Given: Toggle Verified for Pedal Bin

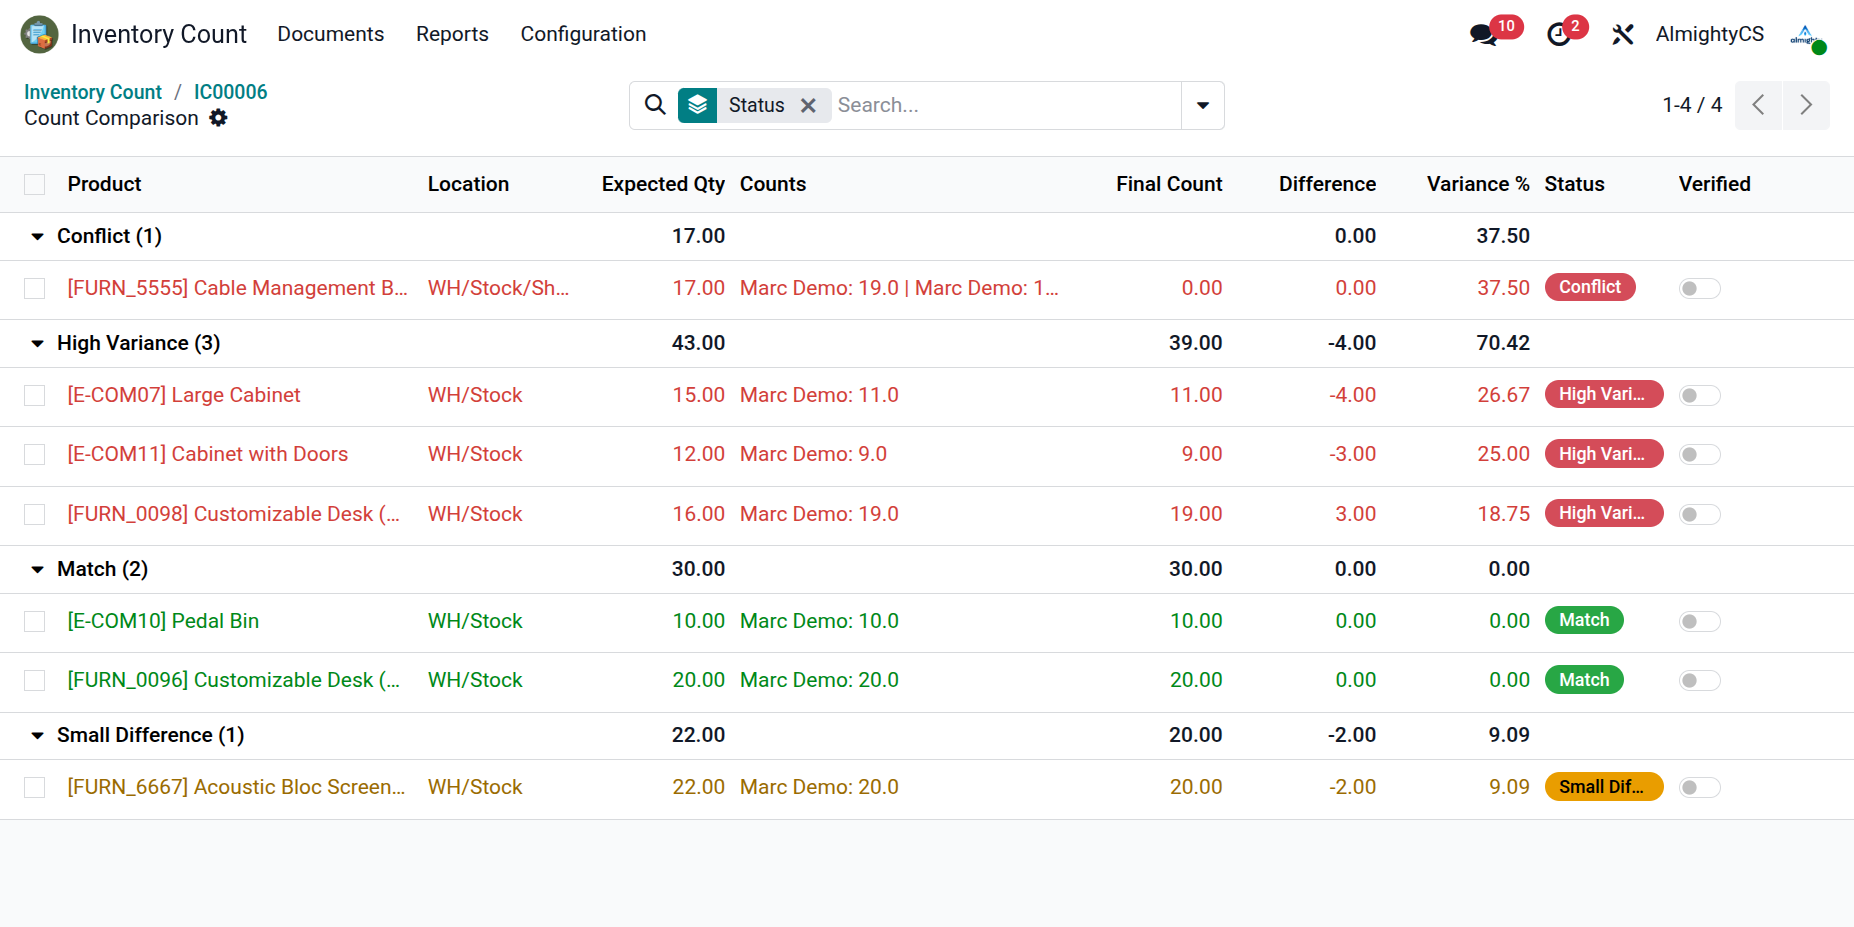Looking at the screenshot, I should 1699,621.
